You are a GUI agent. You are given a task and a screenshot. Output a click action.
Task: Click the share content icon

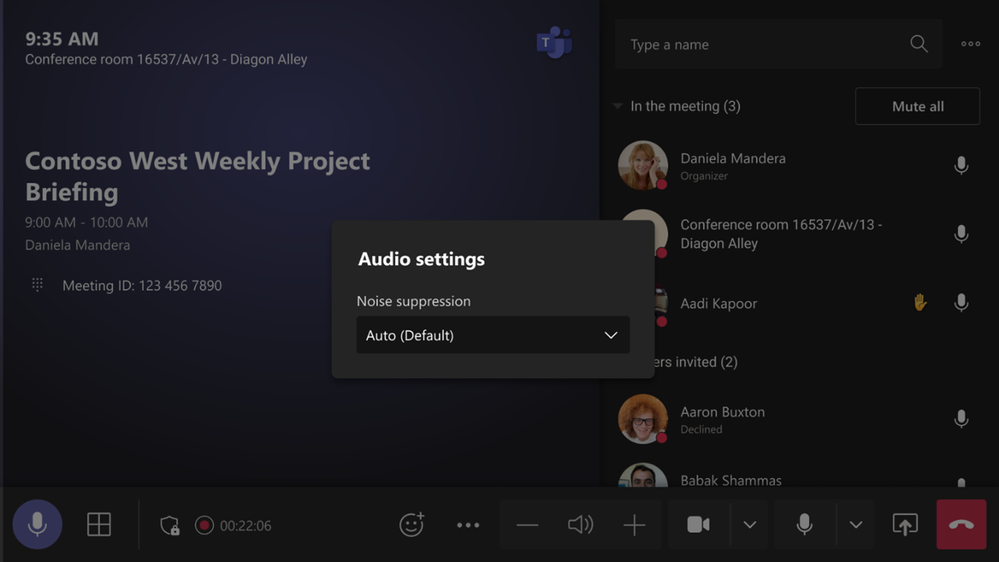coord(905,524)
